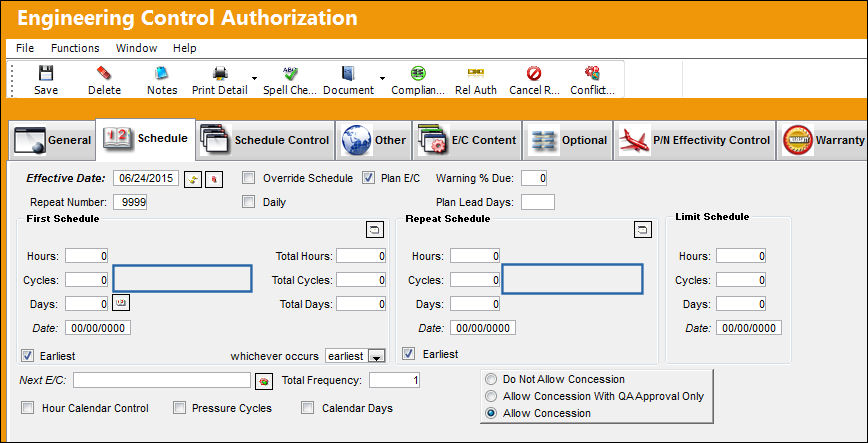This screenshot has width=868, height=443.
Task: Open the P/N Effectivity Control tab
Action: [694, 141]
